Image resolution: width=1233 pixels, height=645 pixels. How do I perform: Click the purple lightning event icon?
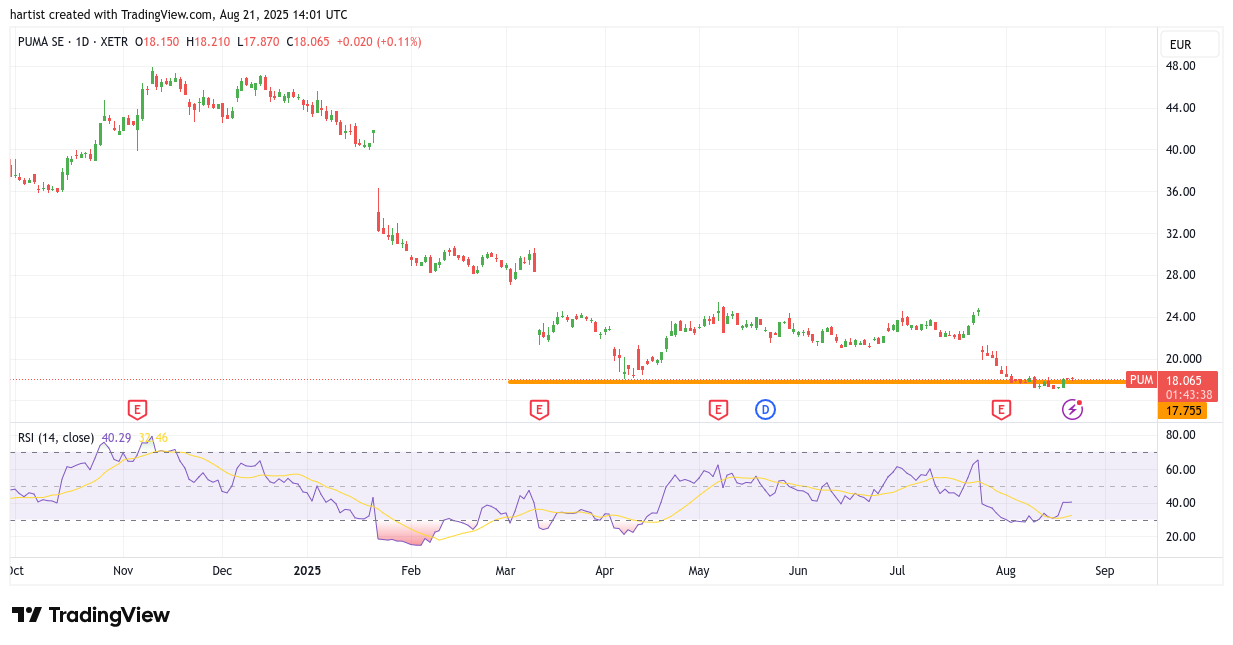pos(1072,408)
